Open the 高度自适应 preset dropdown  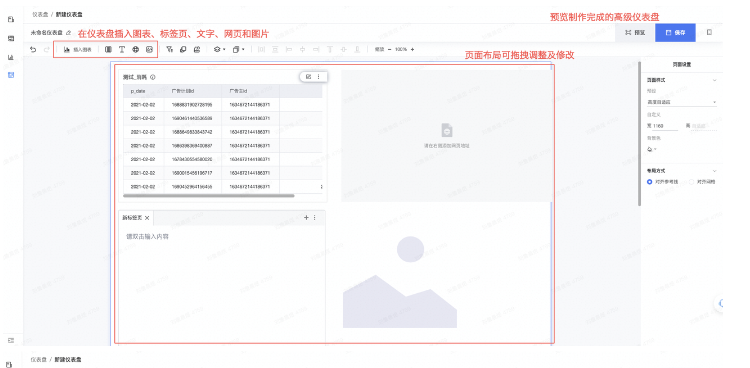682,102
